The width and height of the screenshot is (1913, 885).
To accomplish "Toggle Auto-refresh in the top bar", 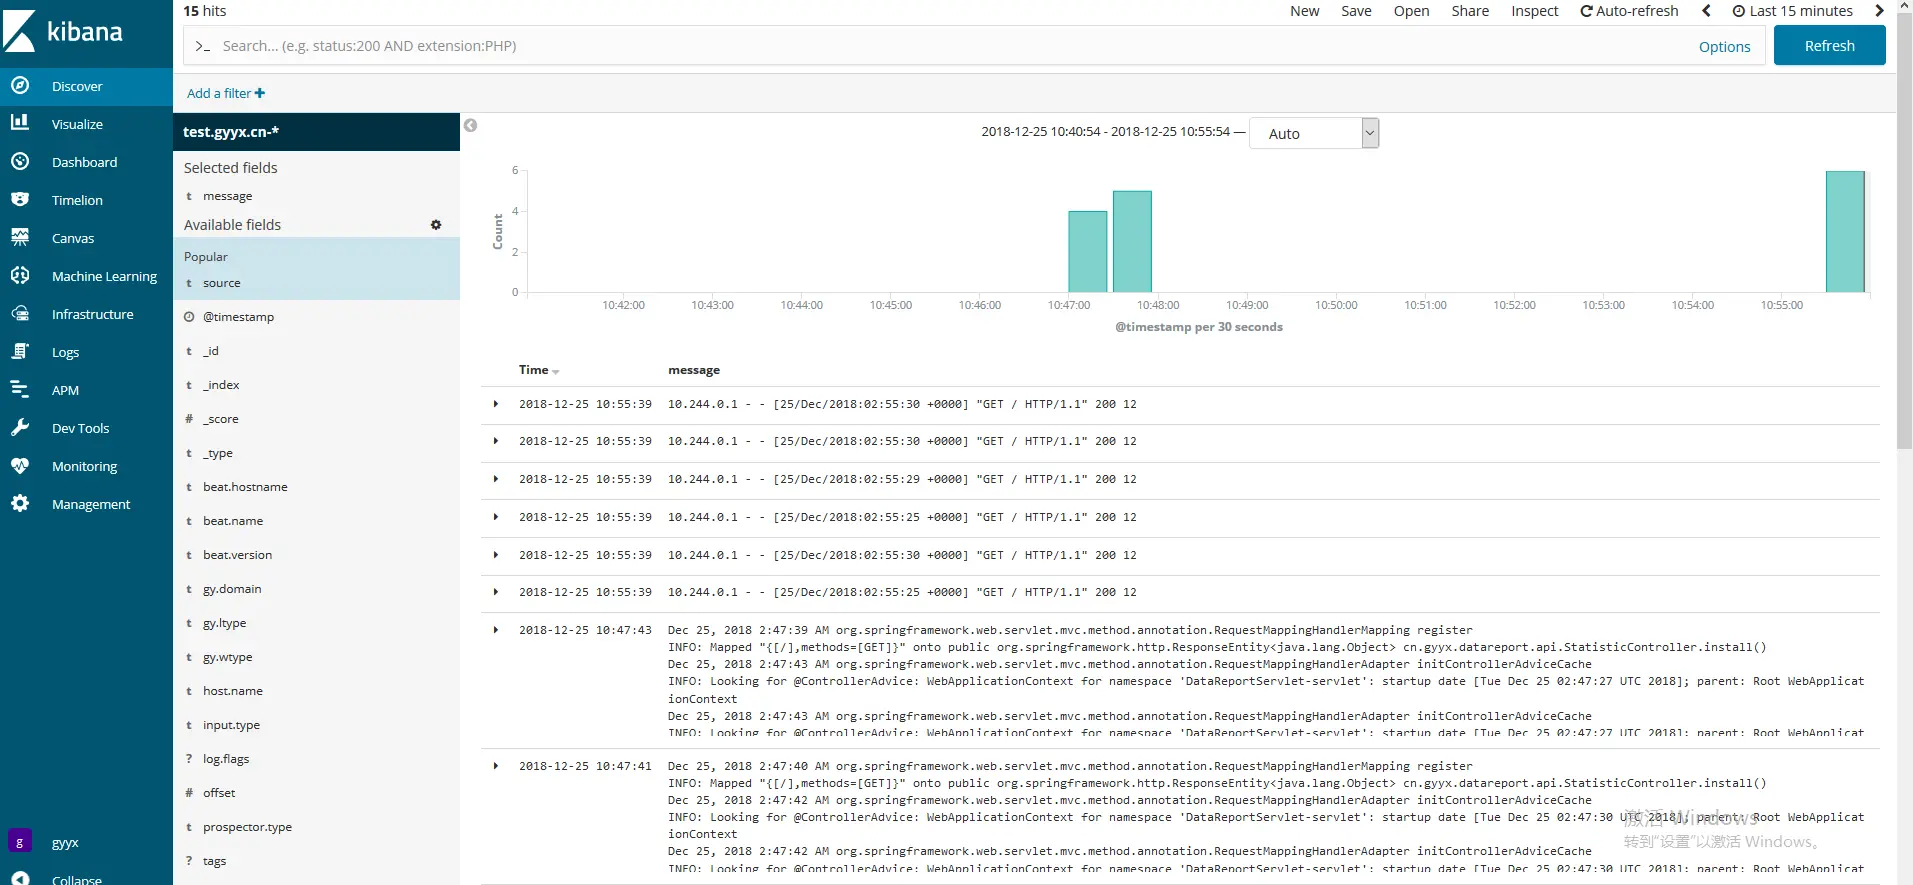I will pos(1629,11).
